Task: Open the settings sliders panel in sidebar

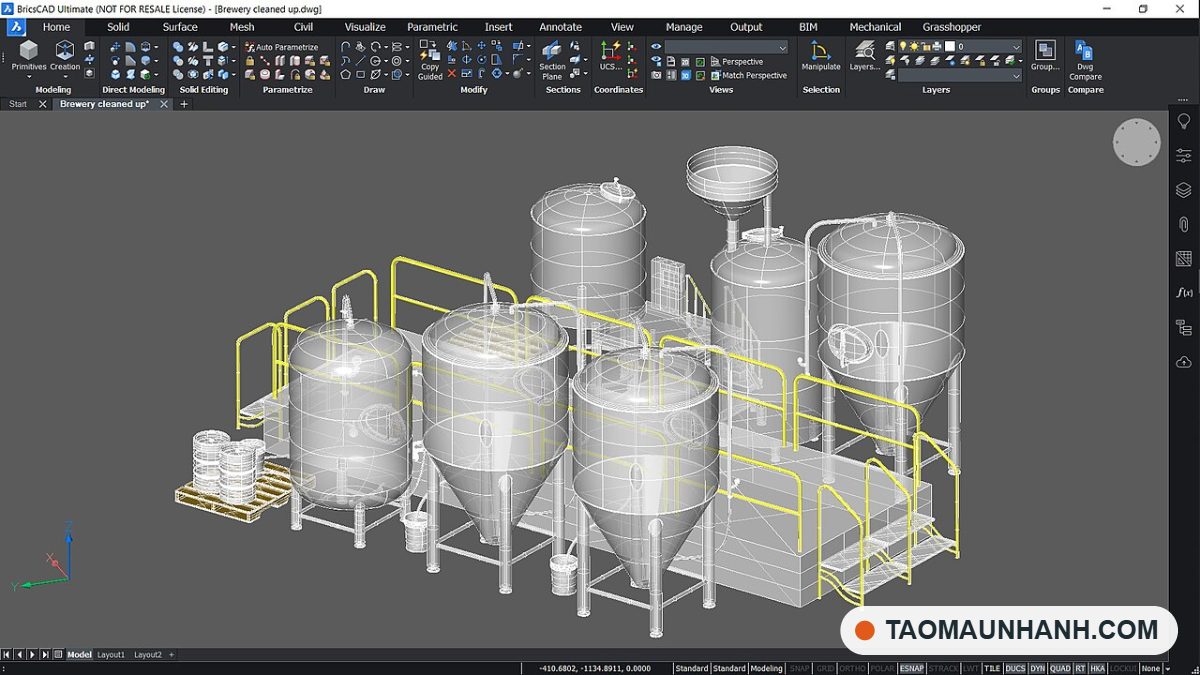Action: 1184,155
